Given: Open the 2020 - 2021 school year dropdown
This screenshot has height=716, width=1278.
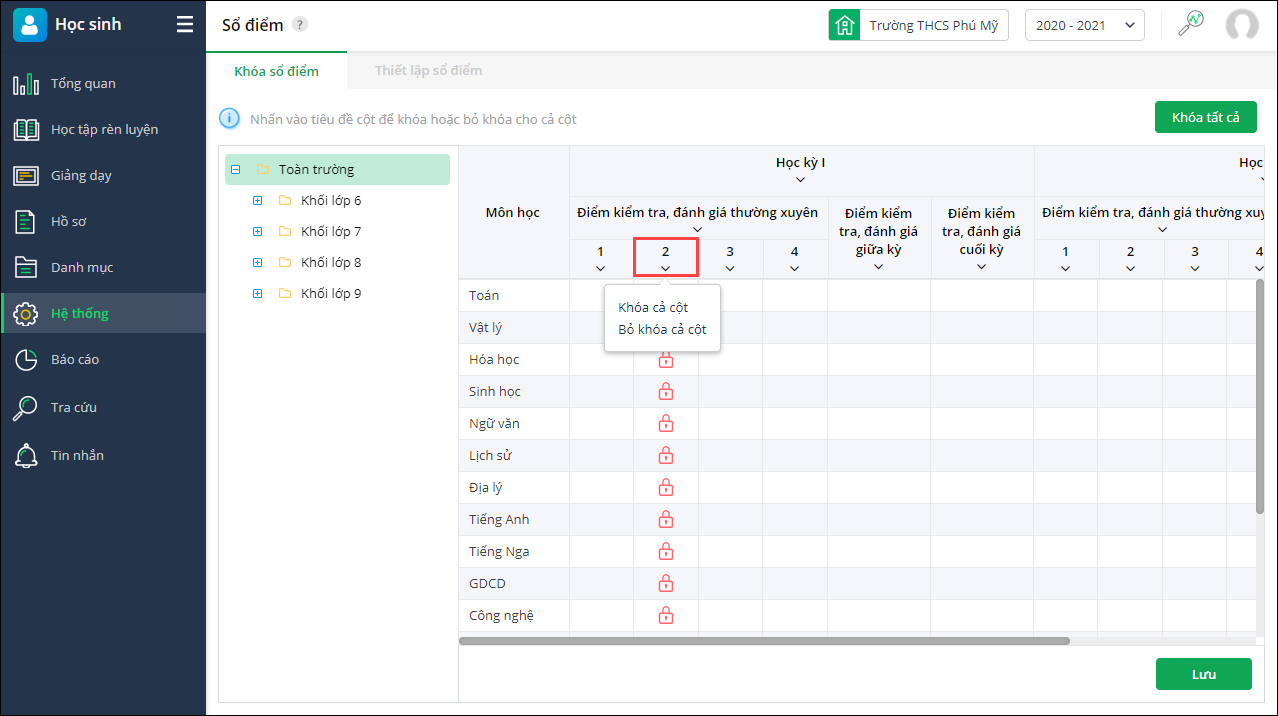Looking at the screenshot, I should [x=1085, y=25].
